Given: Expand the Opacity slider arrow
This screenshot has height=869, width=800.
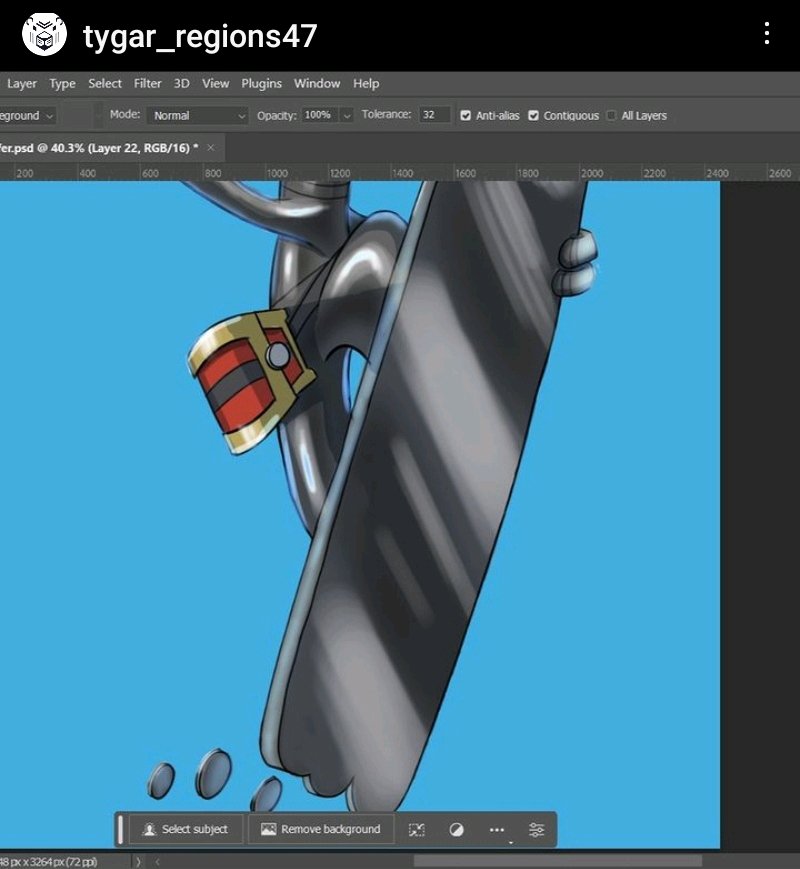Looking at the screenshot, I should [347, 115].
